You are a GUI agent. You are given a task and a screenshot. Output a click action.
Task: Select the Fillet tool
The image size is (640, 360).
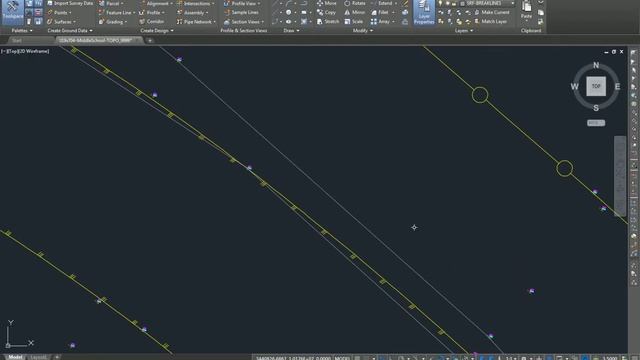380,13
